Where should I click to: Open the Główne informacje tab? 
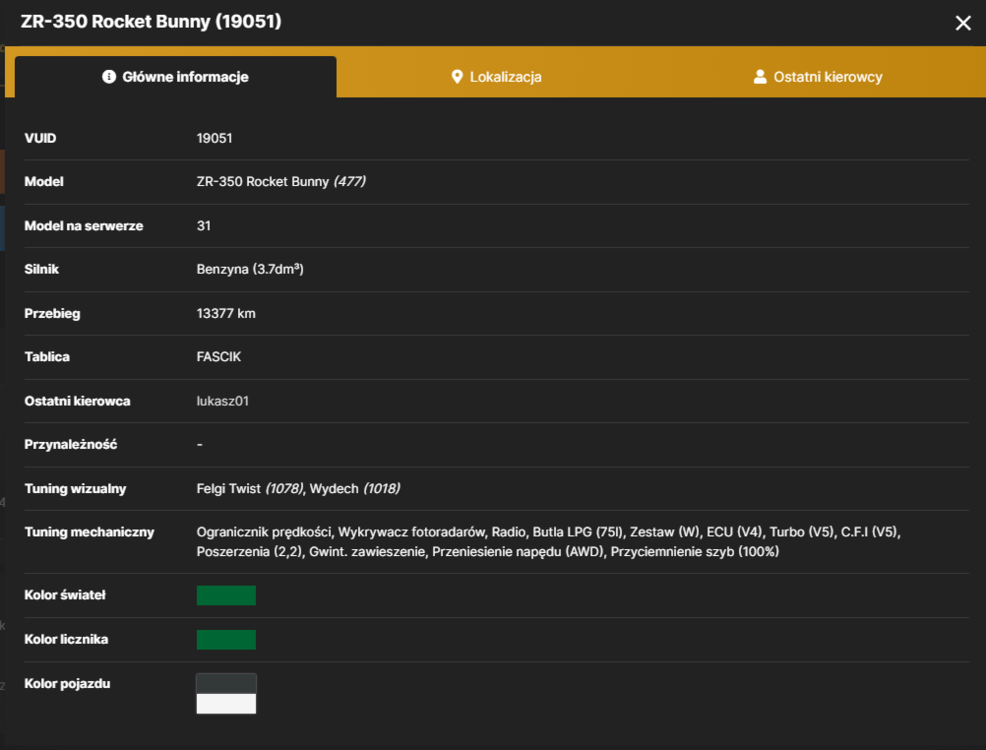point(175,77)
